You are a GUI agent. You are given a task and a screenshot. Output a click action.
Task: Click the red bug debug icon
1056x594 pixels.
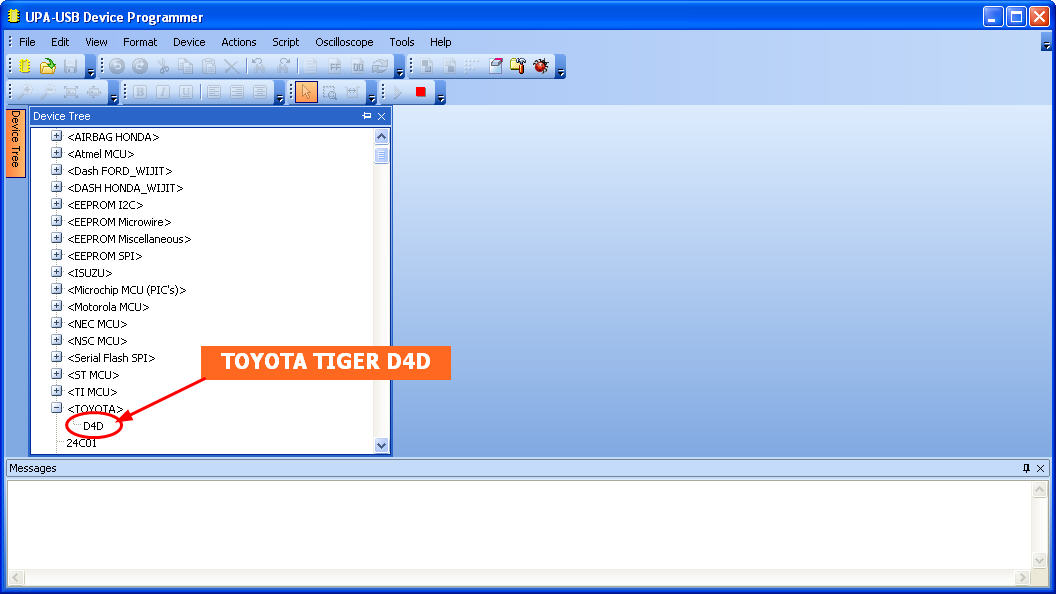click(541, 66)
